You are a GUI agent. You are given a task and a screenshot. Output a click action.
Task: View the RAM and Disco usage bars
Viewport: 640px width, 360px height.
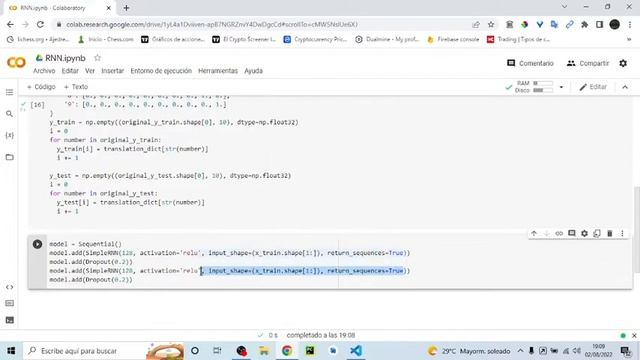point(534,87)
